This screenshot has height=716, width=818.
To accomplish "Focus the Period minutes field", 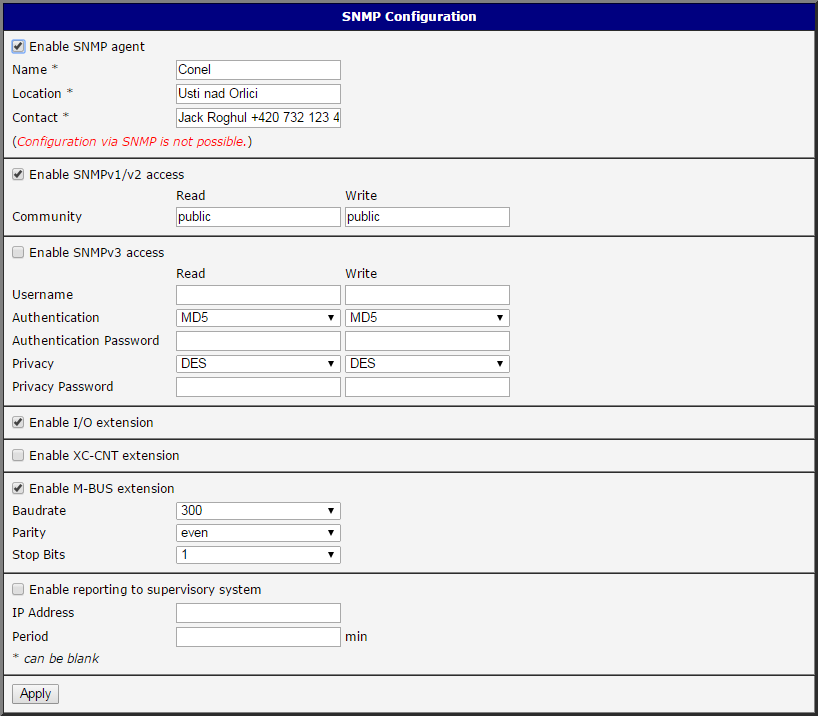I will [x=258, y=637].
